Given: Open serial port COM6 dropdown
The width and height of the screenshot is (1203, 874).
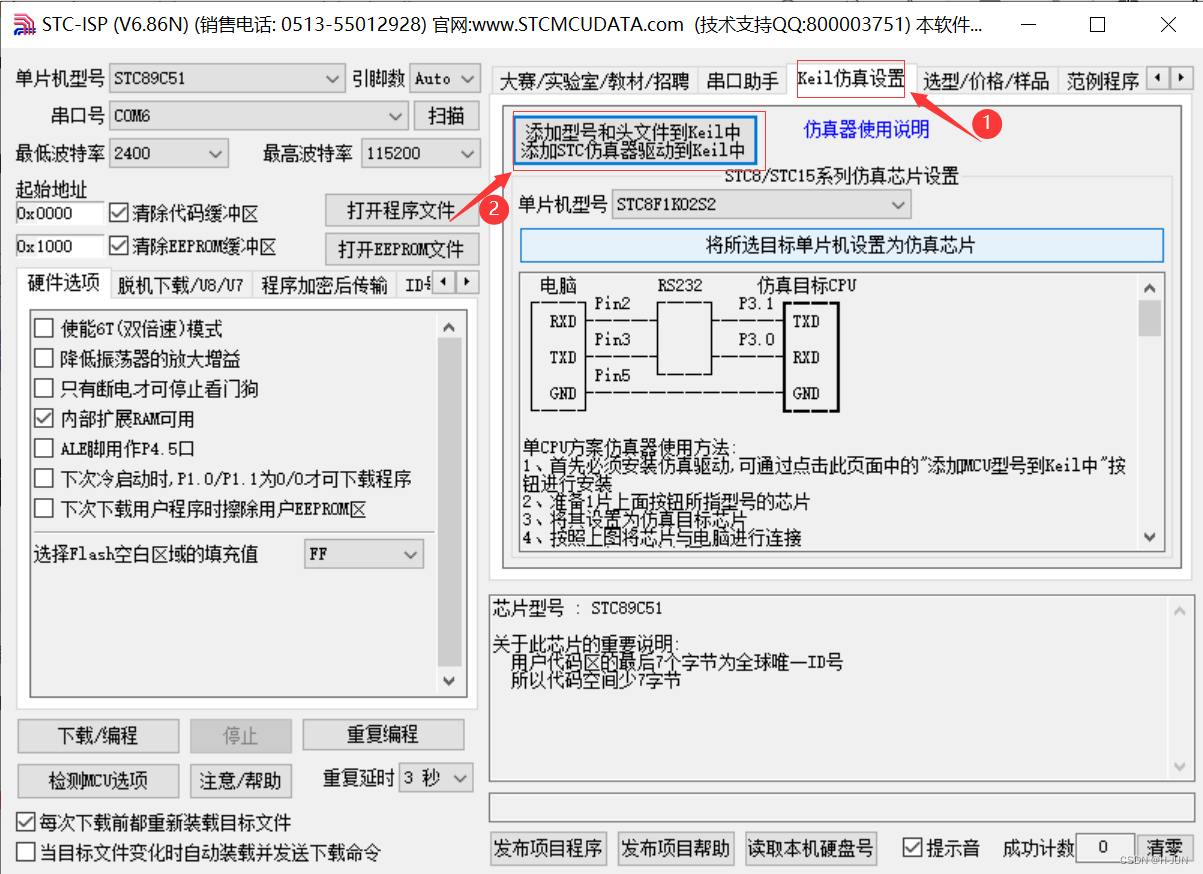Looking at the screenshot, I should click(x=258, y=115).
